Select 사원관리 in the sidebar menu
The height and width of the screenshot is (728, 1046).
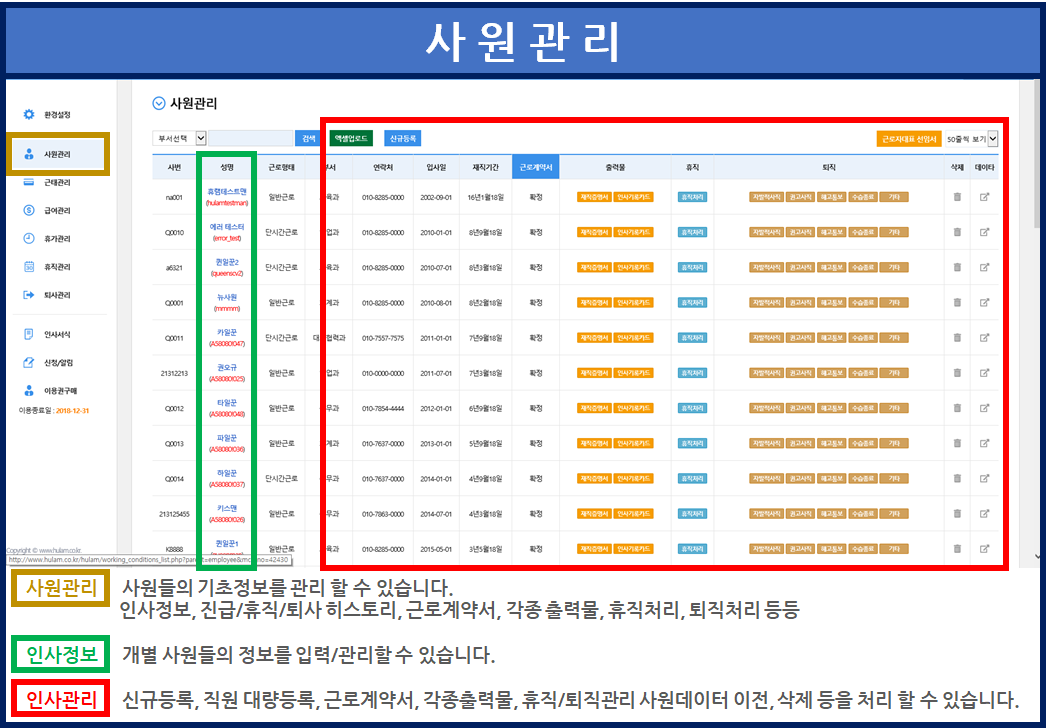click(x=57, y=155)
